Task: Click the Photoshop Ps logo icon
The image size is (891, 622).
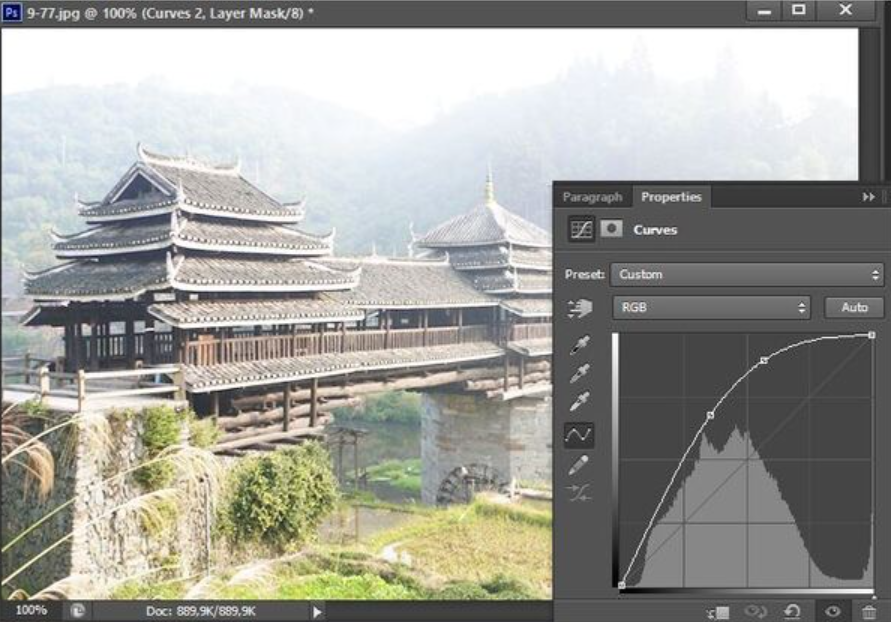Action: pos(11,12)
